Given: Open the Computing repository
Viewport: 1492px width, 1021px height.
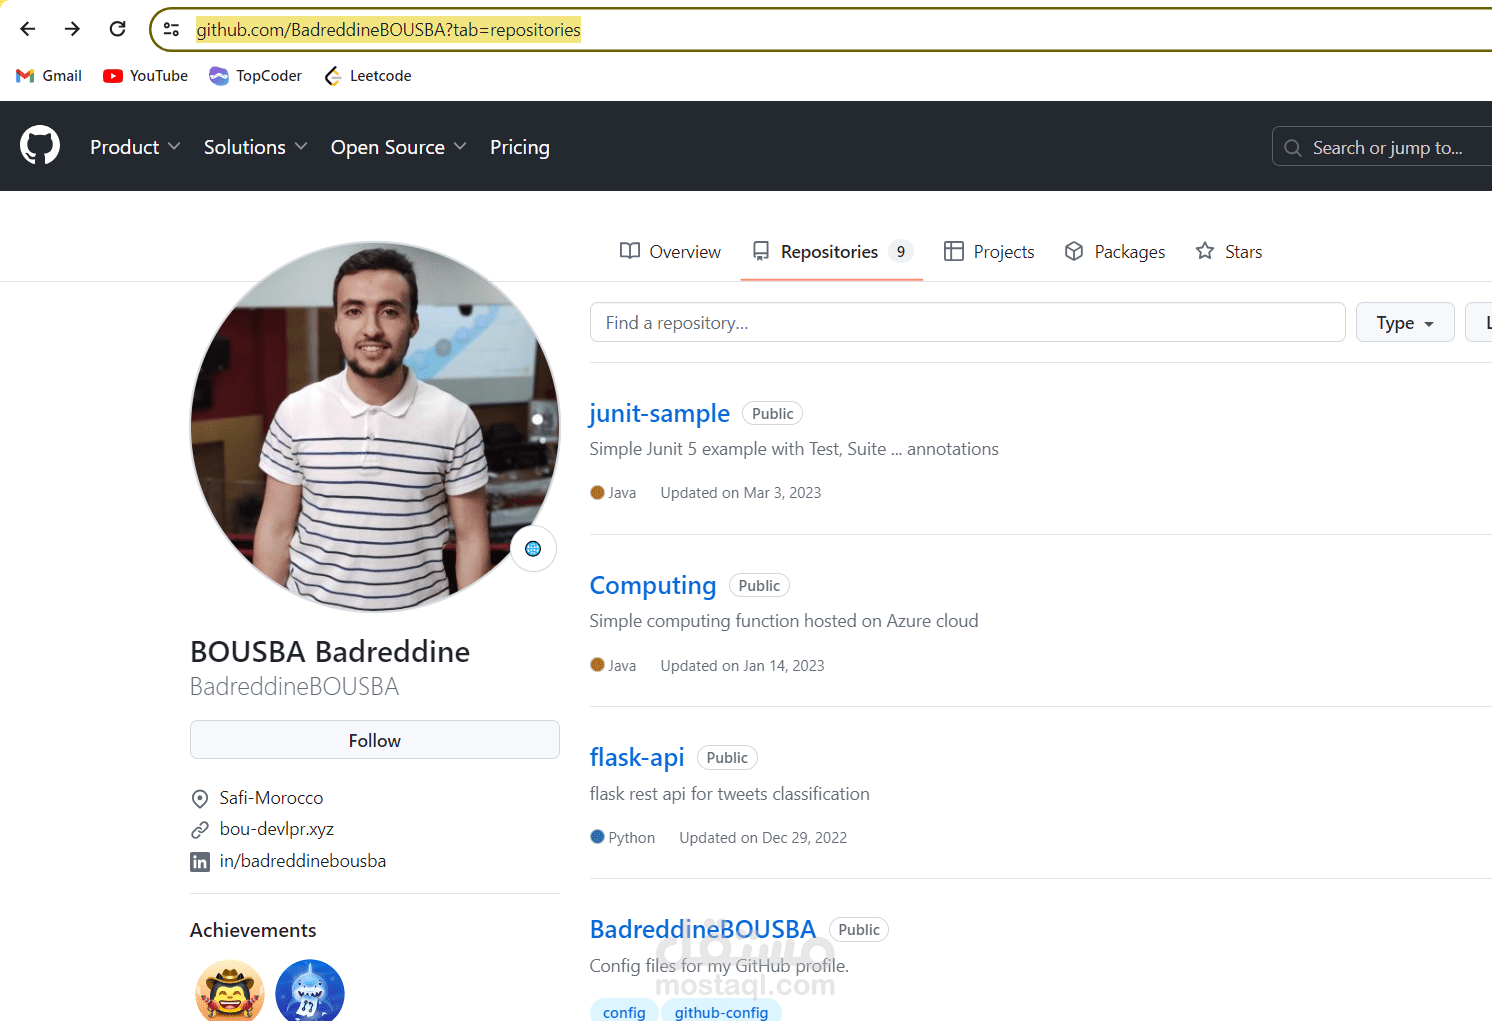Looking at the screenshot, I should click(653, 585).
